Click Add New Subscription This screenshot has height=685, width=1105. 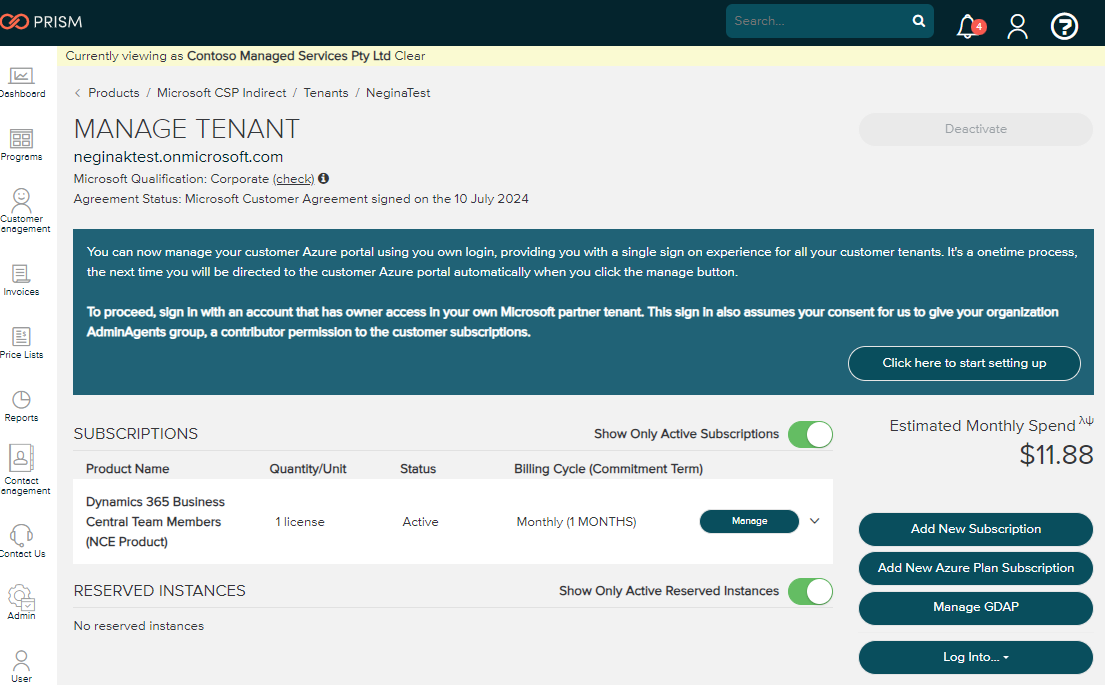click(975, 529)
